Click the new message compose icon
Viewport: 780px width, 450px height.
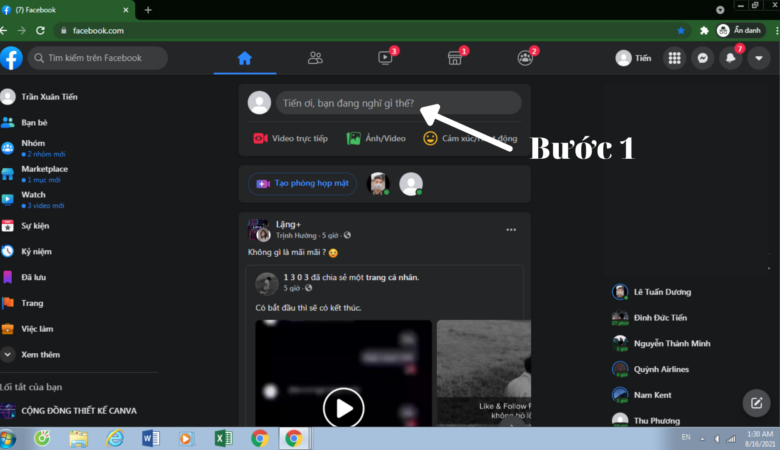click(x=756, y=403)
